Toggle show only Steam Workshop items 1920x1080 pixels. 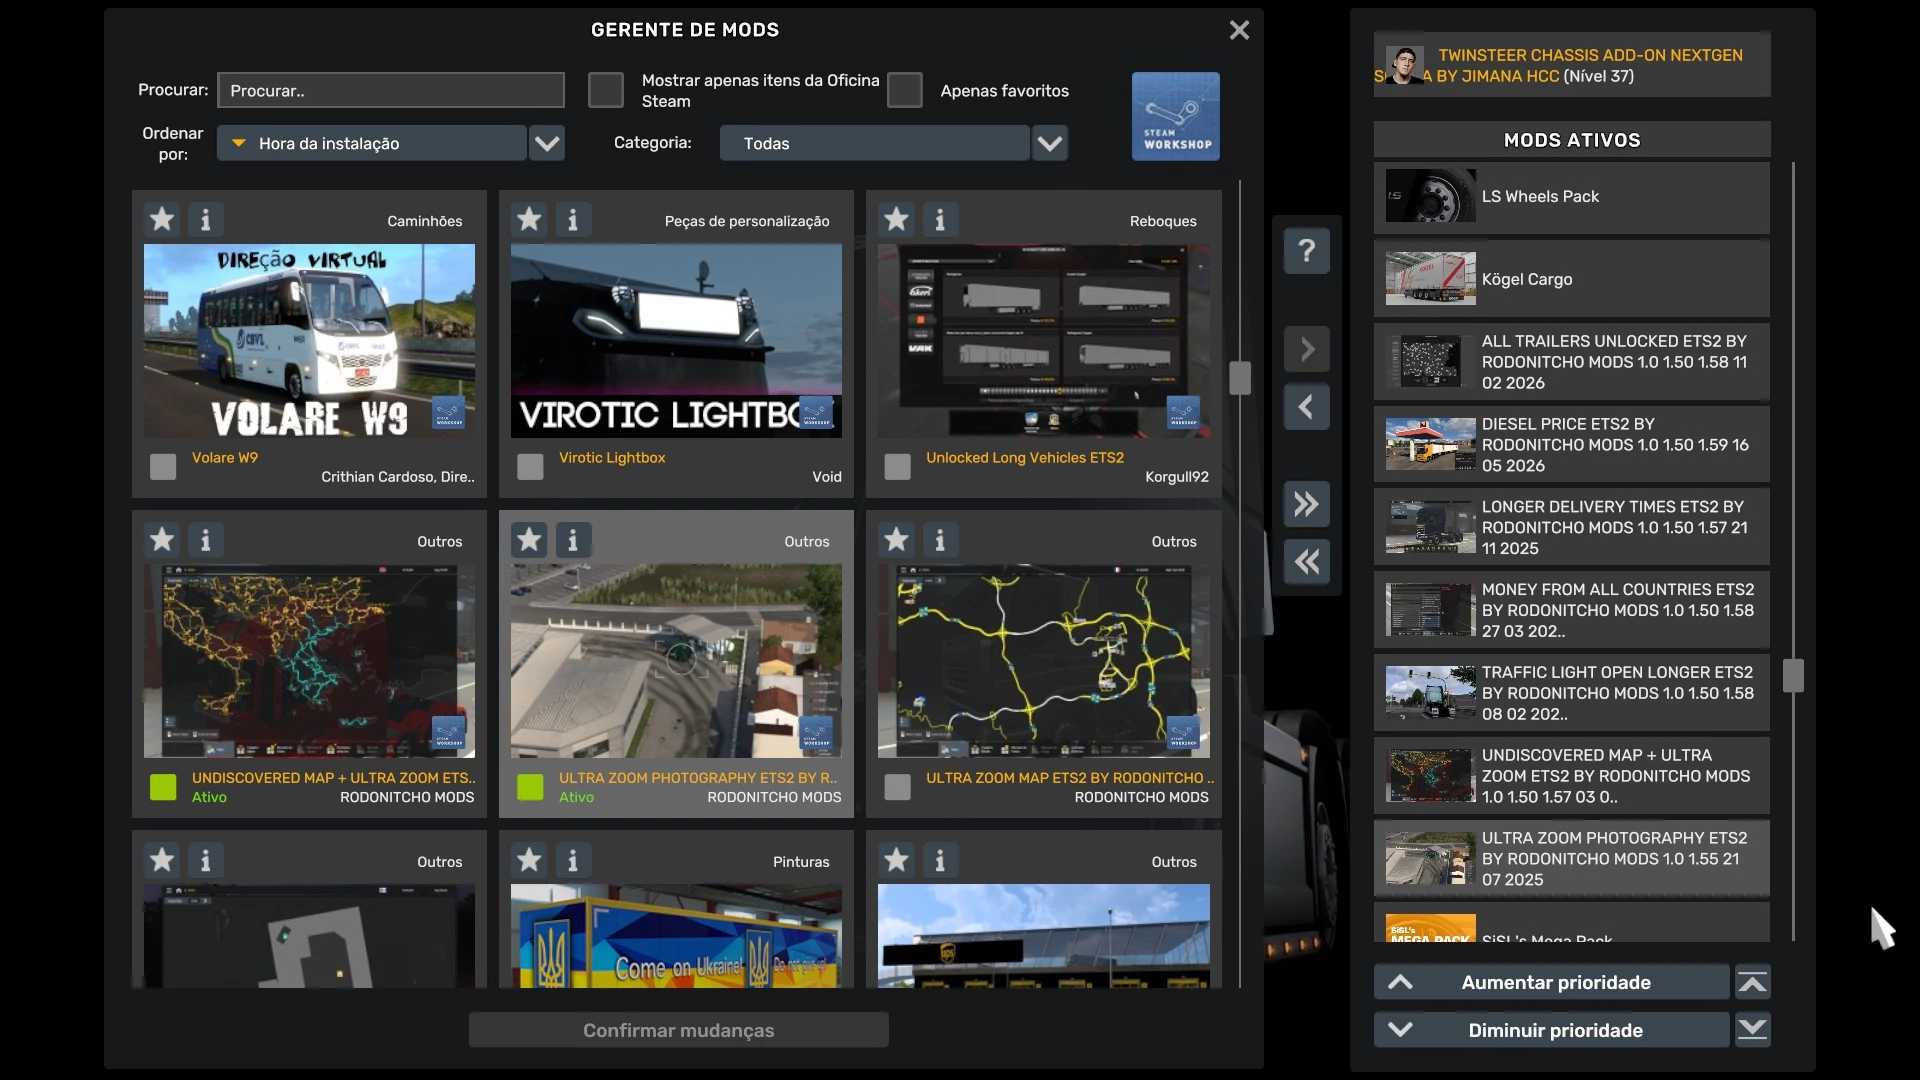point(606,90)
